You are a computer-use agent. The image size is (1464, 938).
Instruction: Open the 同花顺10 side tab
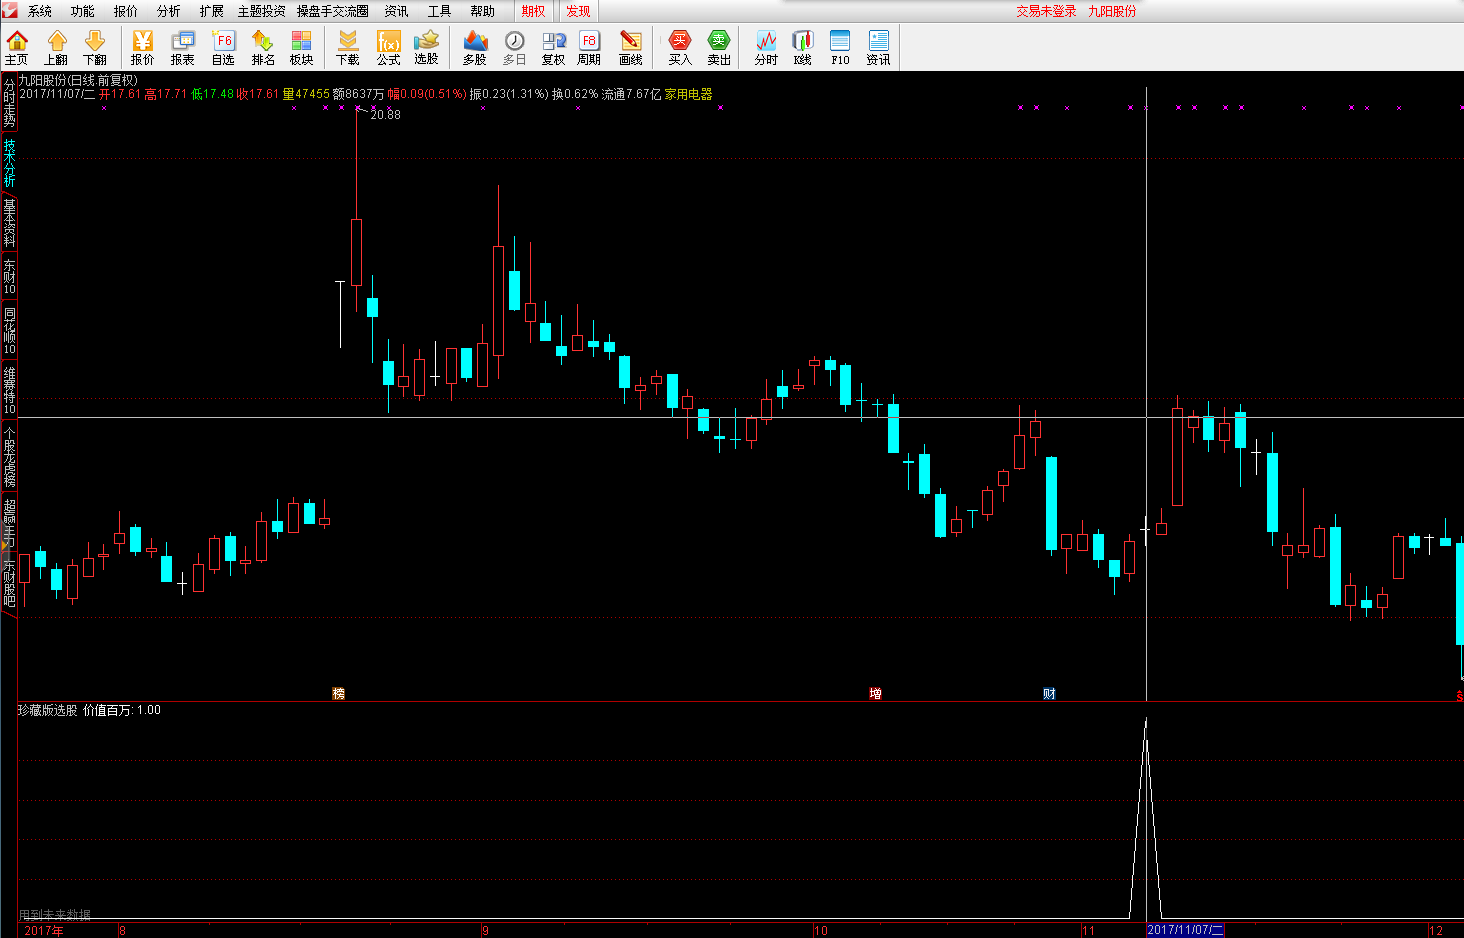coord(9,331)
